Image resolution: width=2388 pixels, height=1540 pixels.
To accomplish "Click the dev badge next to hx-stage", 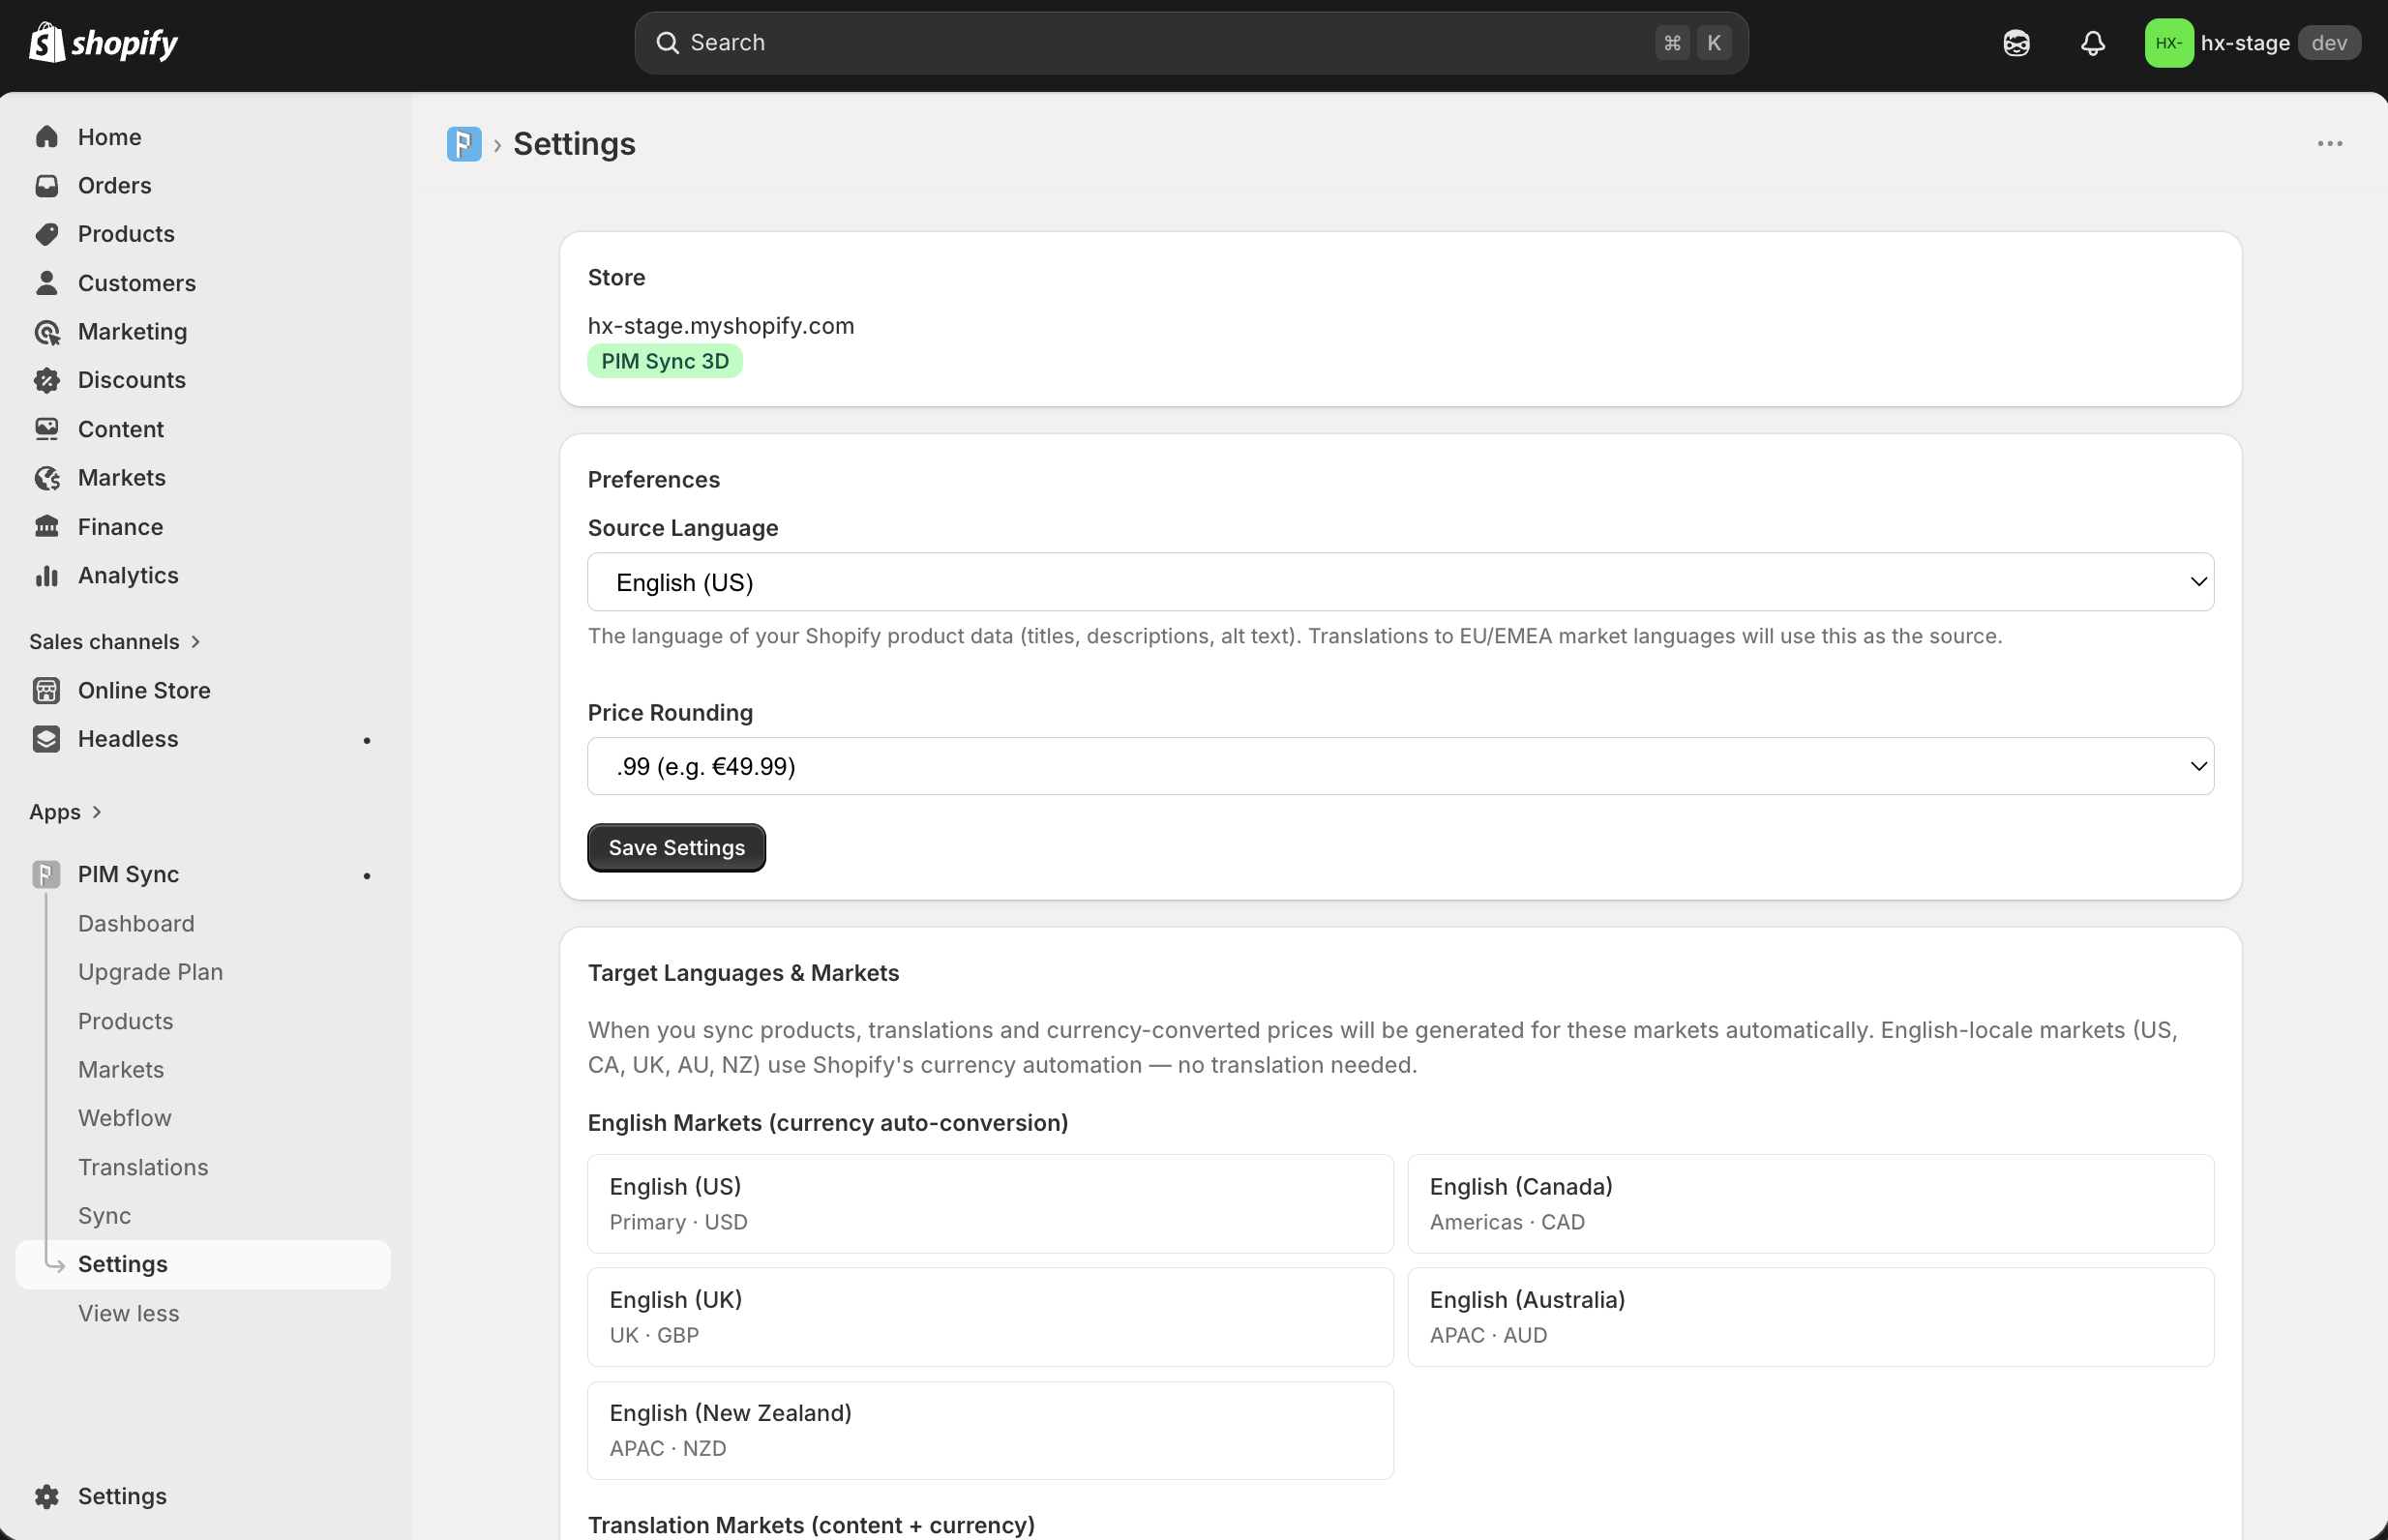I will pos(2329,43).
